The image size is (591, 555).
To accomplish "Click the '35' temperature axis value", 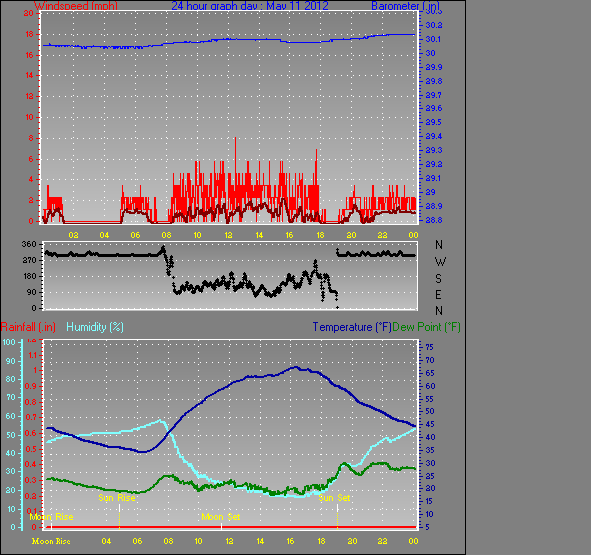I will [430, 450].
